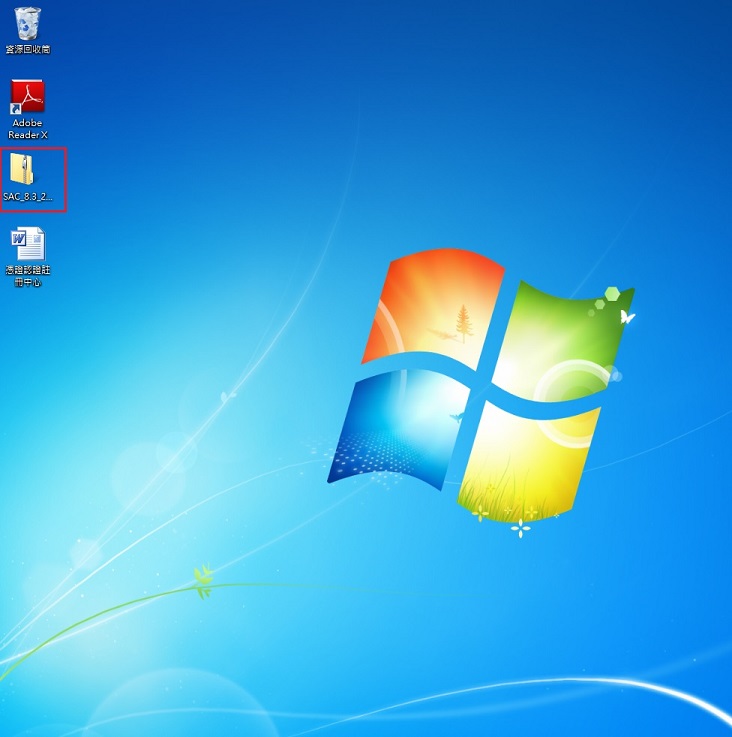Image resolution: width=732 pixels, height=737 pixels.
Task: Click the 憑證認證註冊中心 filename label
Action: tap(28, 276)
